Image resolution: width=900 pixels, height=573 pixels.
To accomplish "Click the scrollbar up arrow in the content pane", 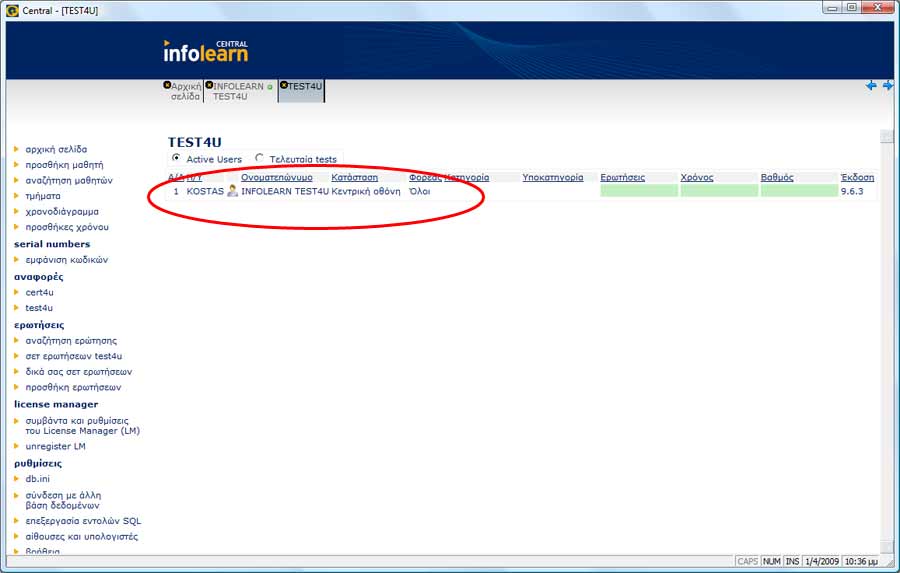I will coord(887,136).
